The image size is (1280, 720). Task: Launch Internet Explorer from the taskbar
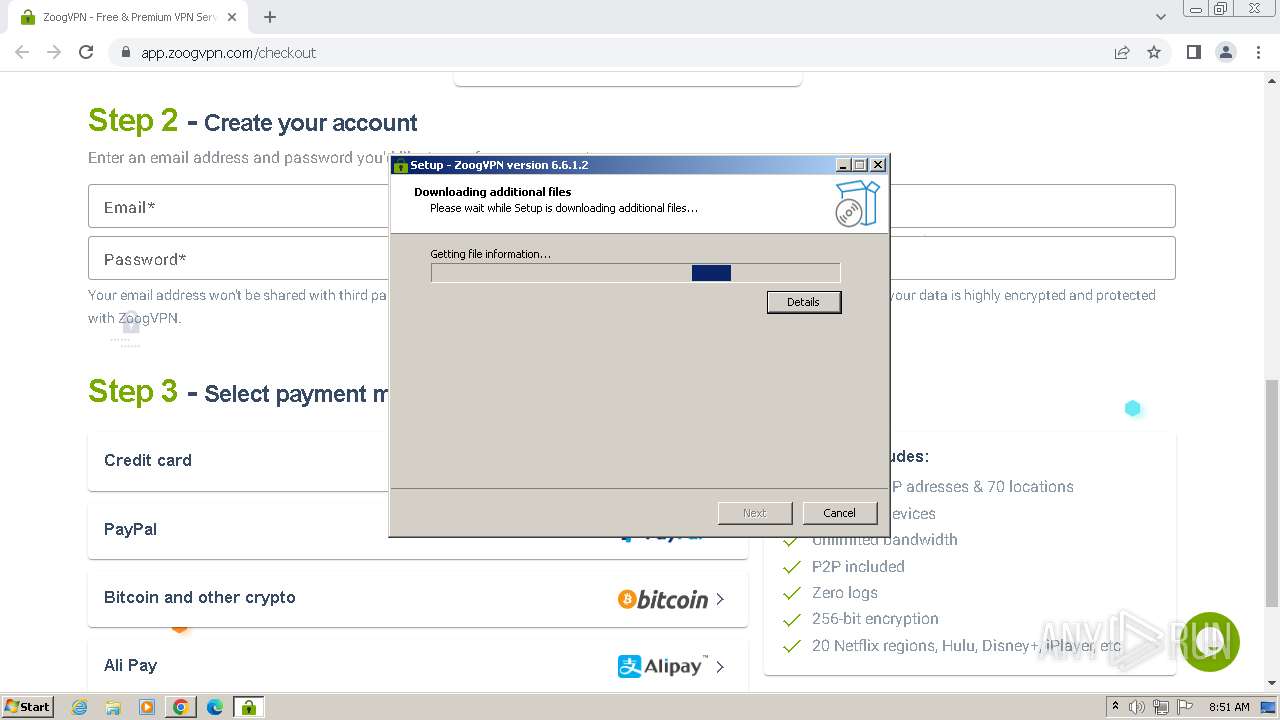pyautogui.click(x=80, y=707)
